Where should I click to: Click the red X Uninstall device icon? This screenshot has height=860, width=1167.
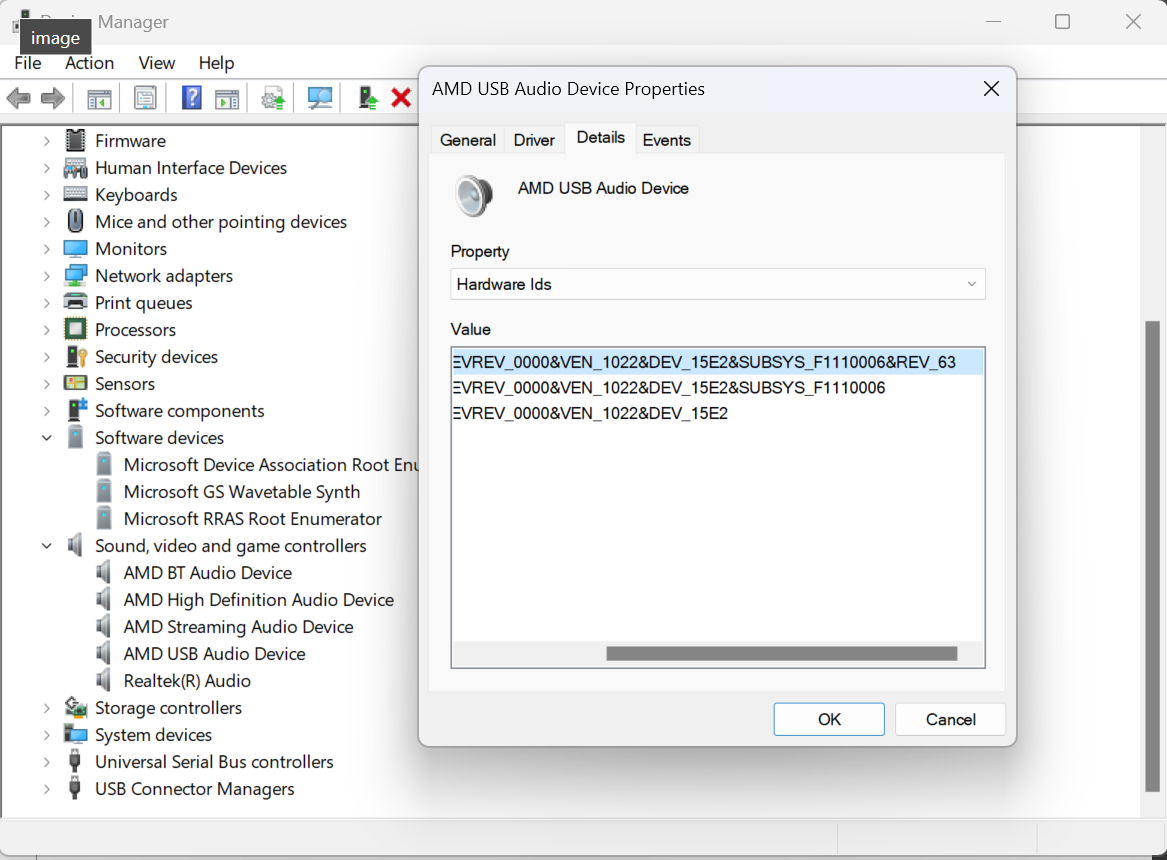click(x=401, y=97)
